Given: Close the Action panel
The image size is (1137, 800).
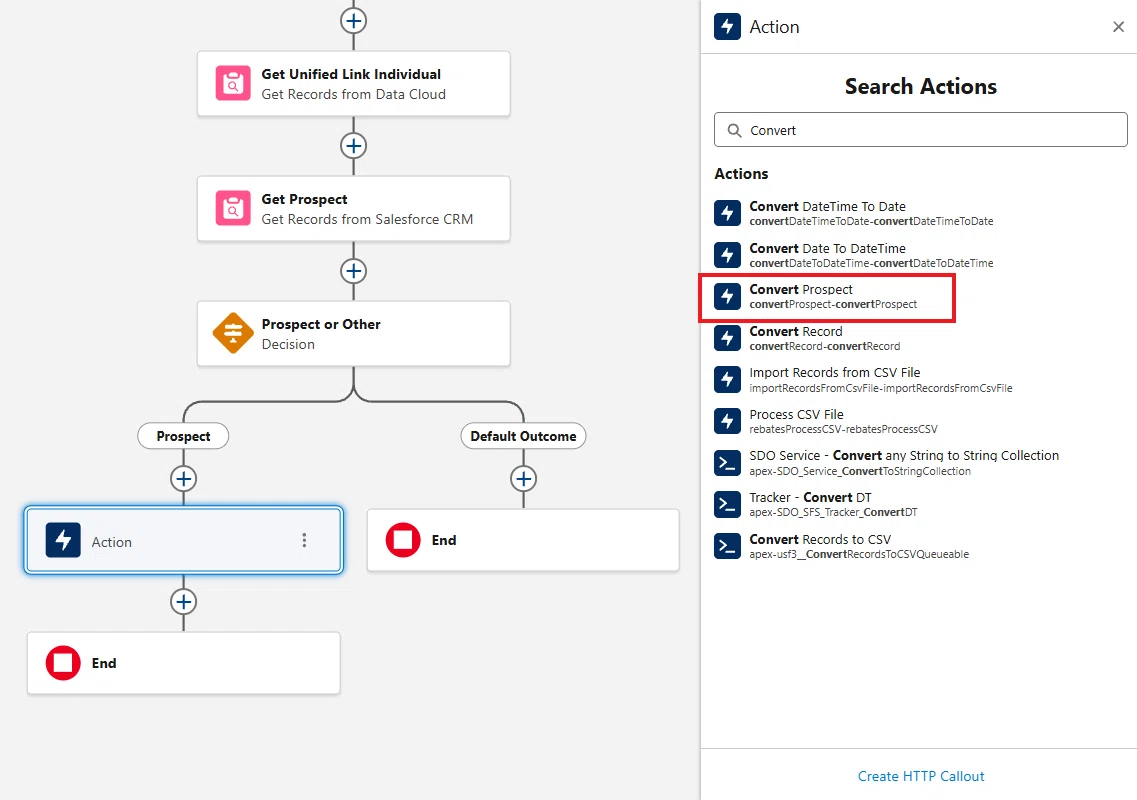Looking at the screenshot, I should pyautogui.click(x=1118, y=27).
